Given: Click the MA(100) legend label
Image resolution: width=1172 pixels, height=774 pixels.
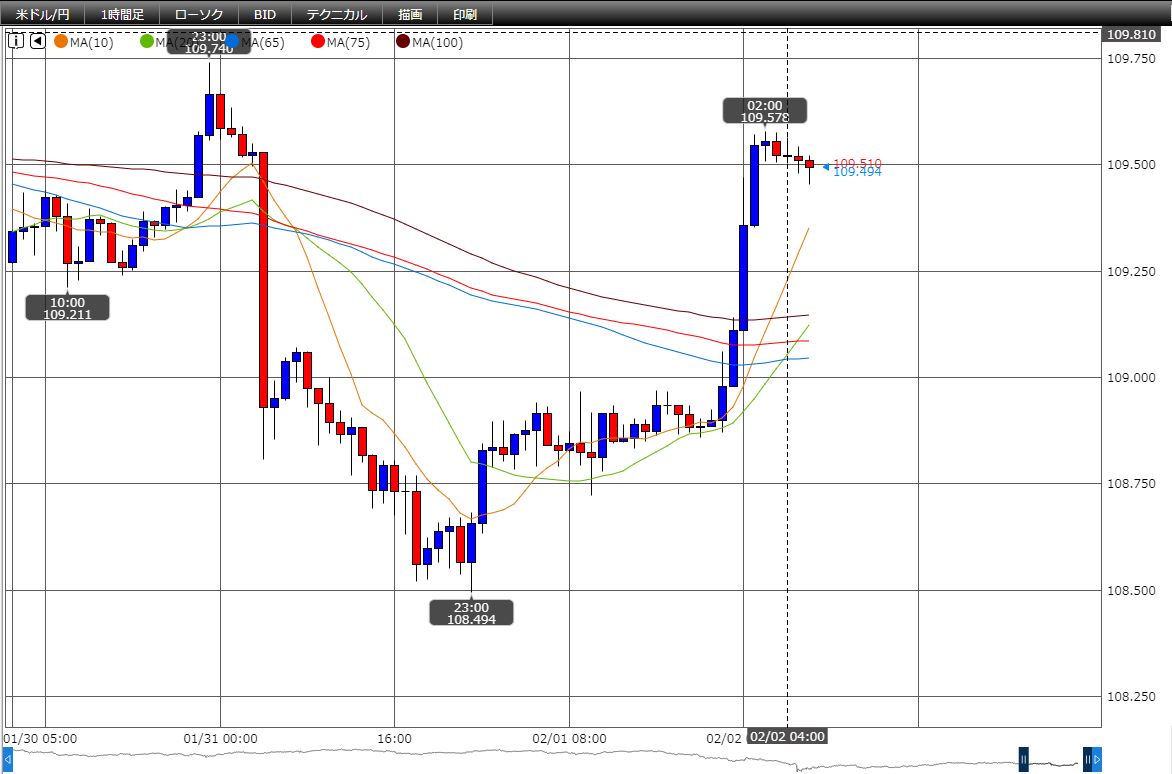Looking at the screenshot, I should click(x=437, y=43).
